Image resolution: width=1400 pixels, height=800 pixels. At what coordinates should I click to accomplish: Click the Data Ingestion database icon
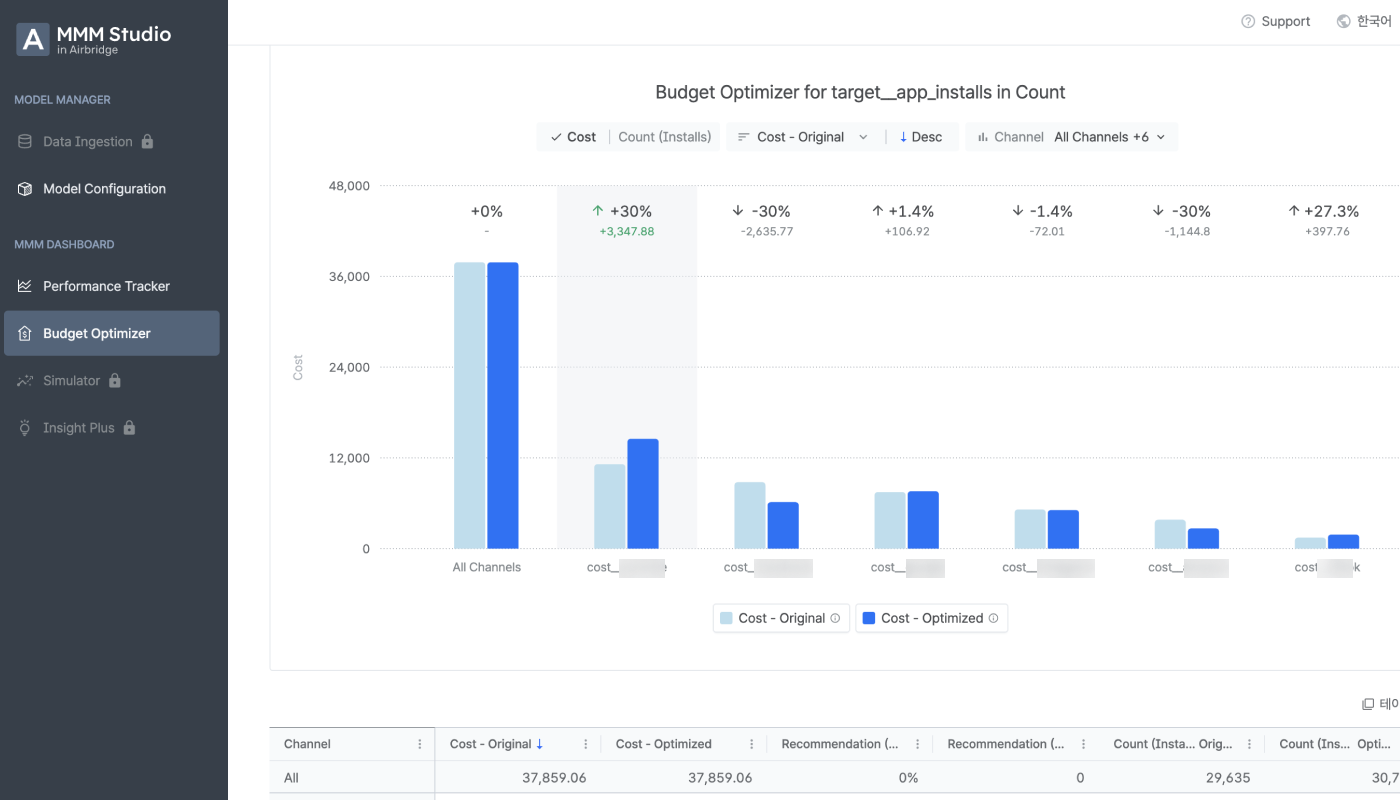tap(25, 142)
